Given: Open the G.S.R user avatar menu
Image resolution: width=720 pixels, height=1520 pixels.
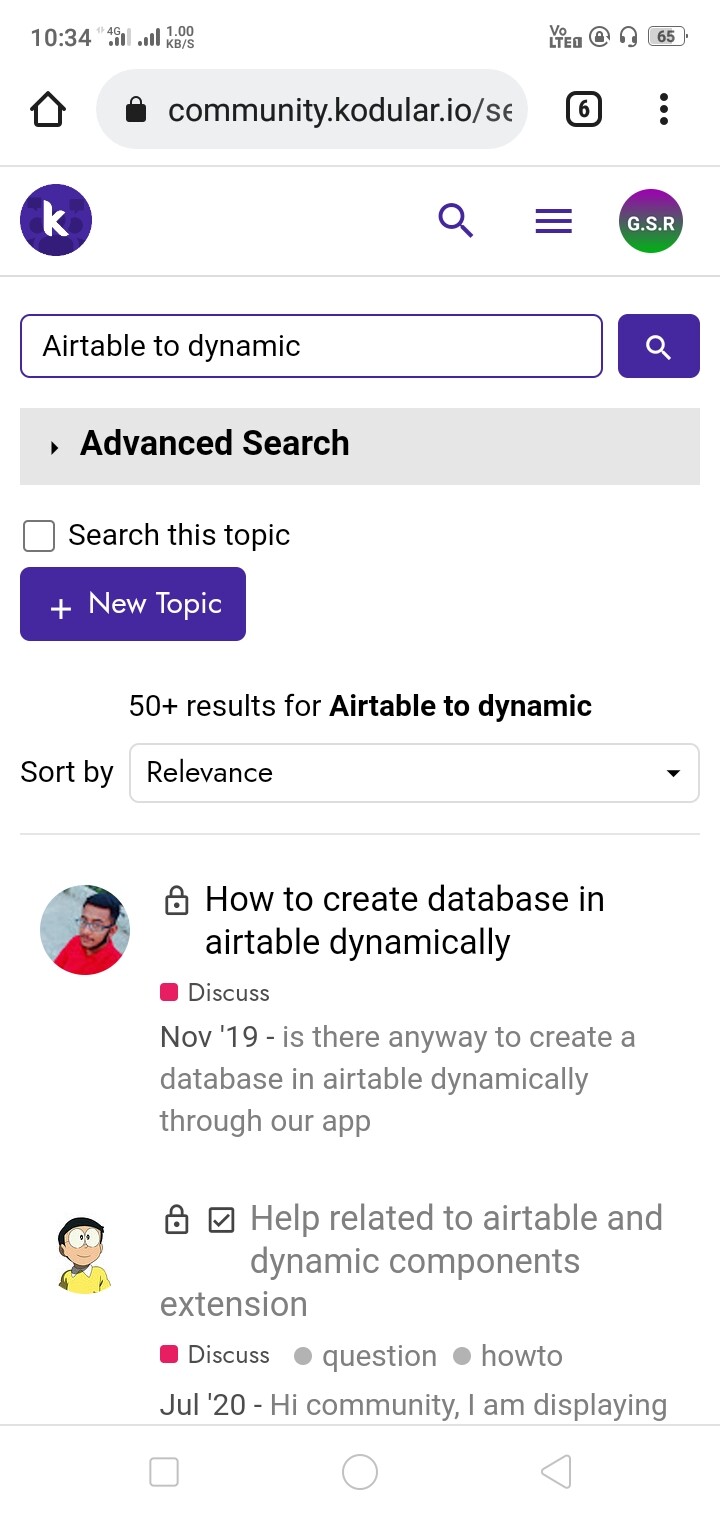Looking at the screenshot, I should [651, 221].
